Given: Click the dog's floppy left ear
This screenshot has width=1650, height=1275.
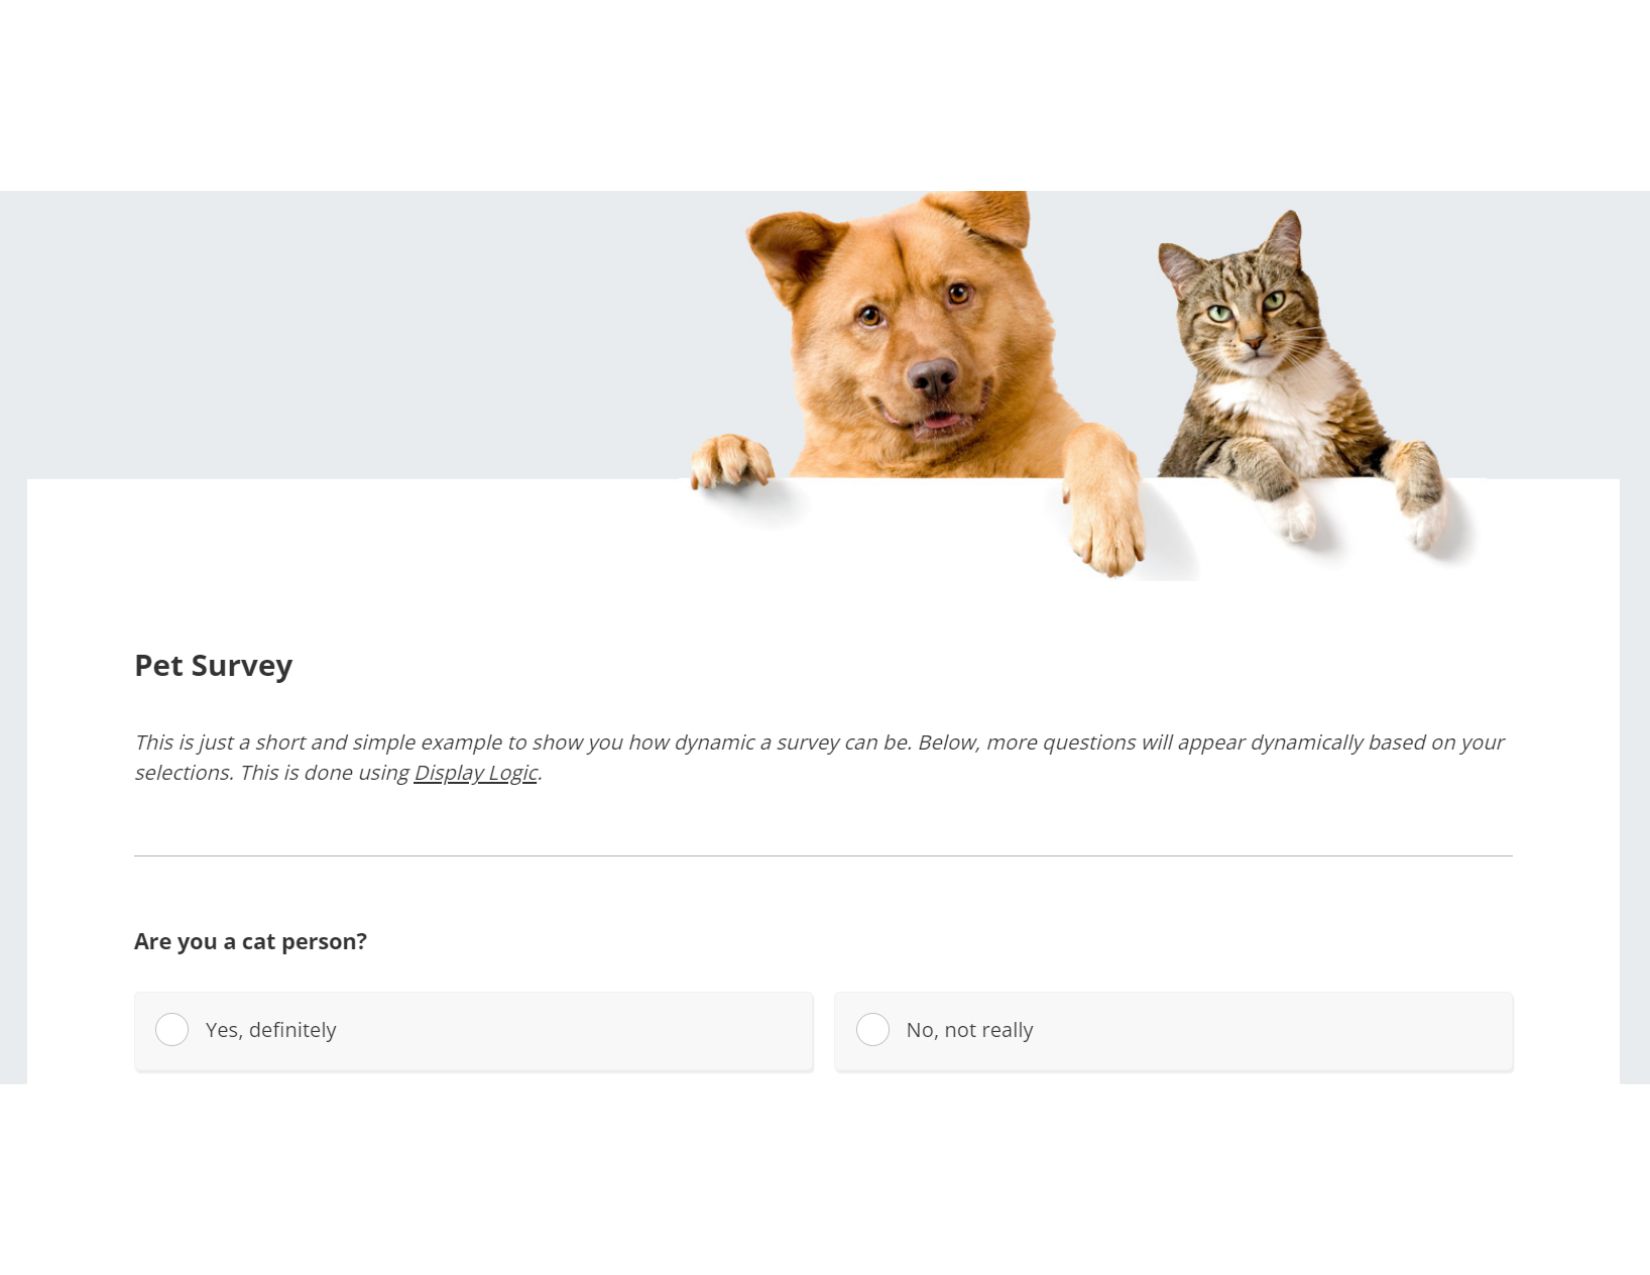Looking at the screenshot, I should [x=792, y=252].
